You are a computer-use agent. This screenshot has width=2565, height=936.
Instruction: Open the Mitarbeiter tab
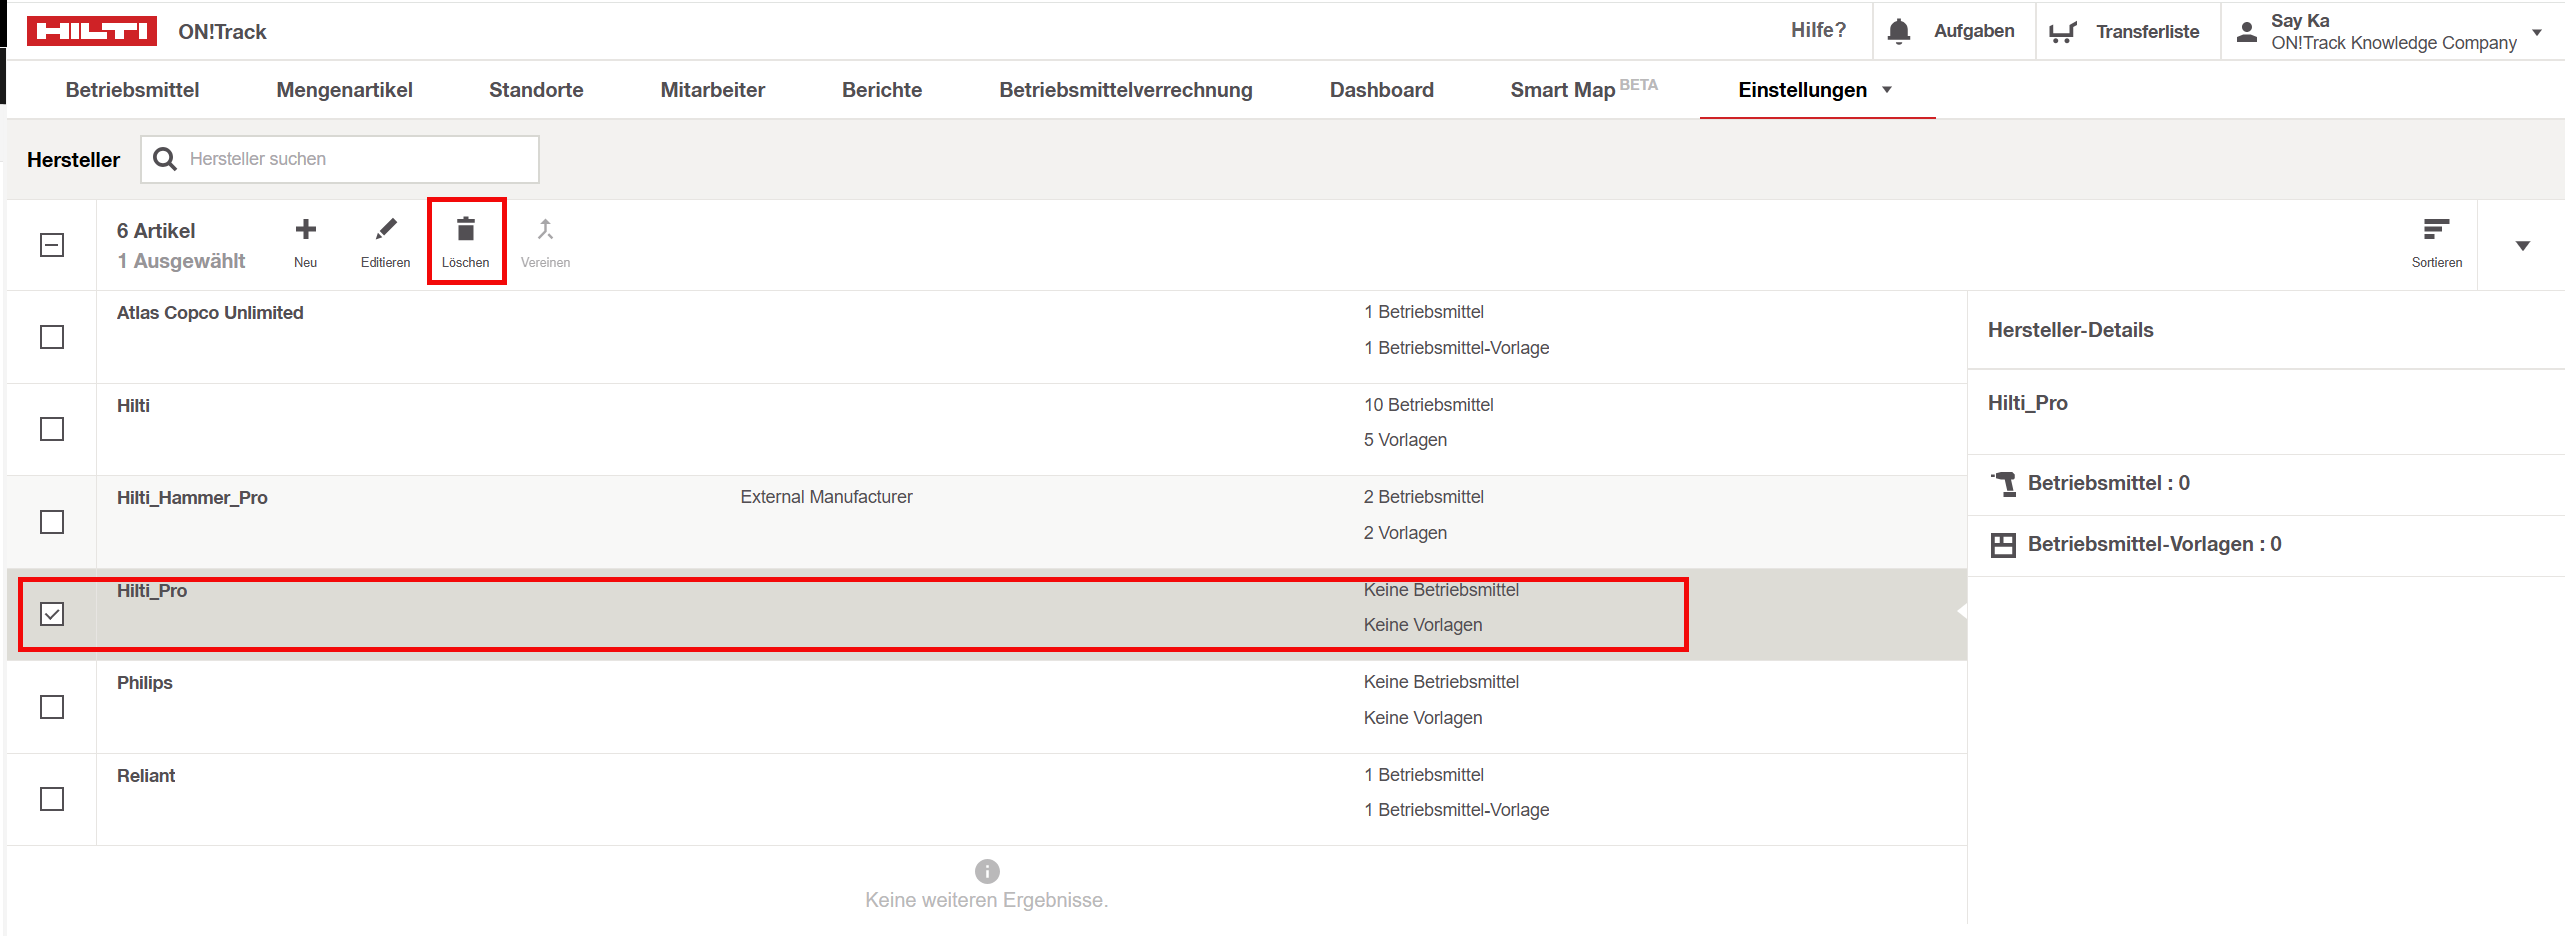[712, 90]
